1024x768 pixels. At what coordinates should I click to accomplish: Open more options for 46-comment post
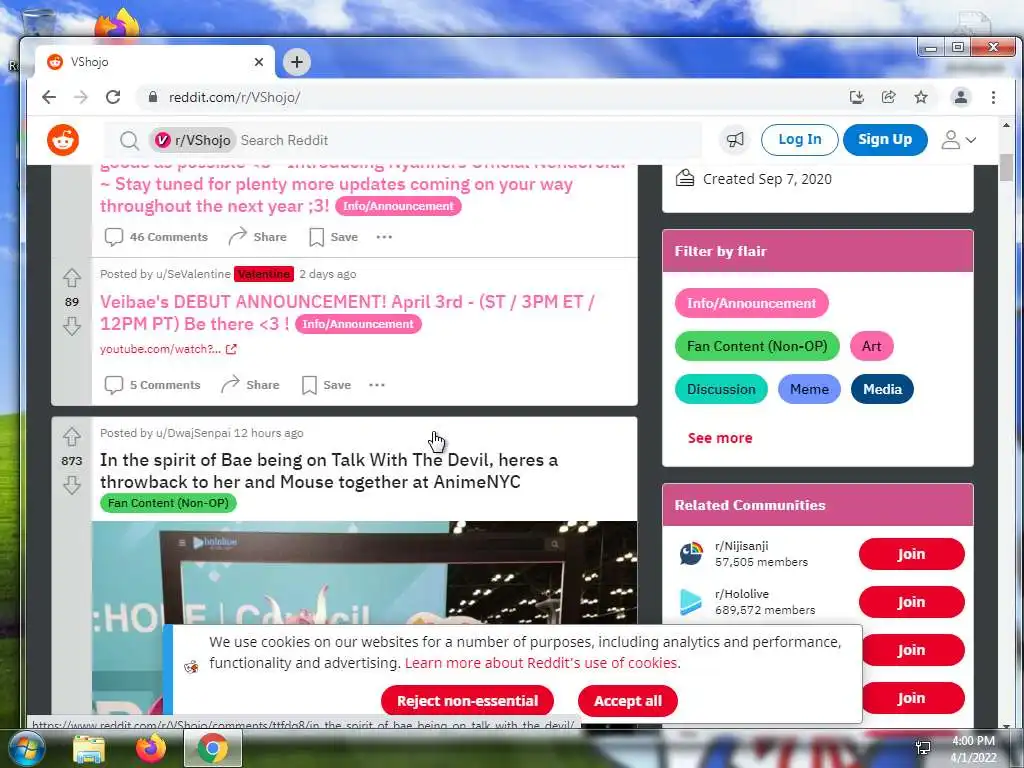click(x=384, y=237)
